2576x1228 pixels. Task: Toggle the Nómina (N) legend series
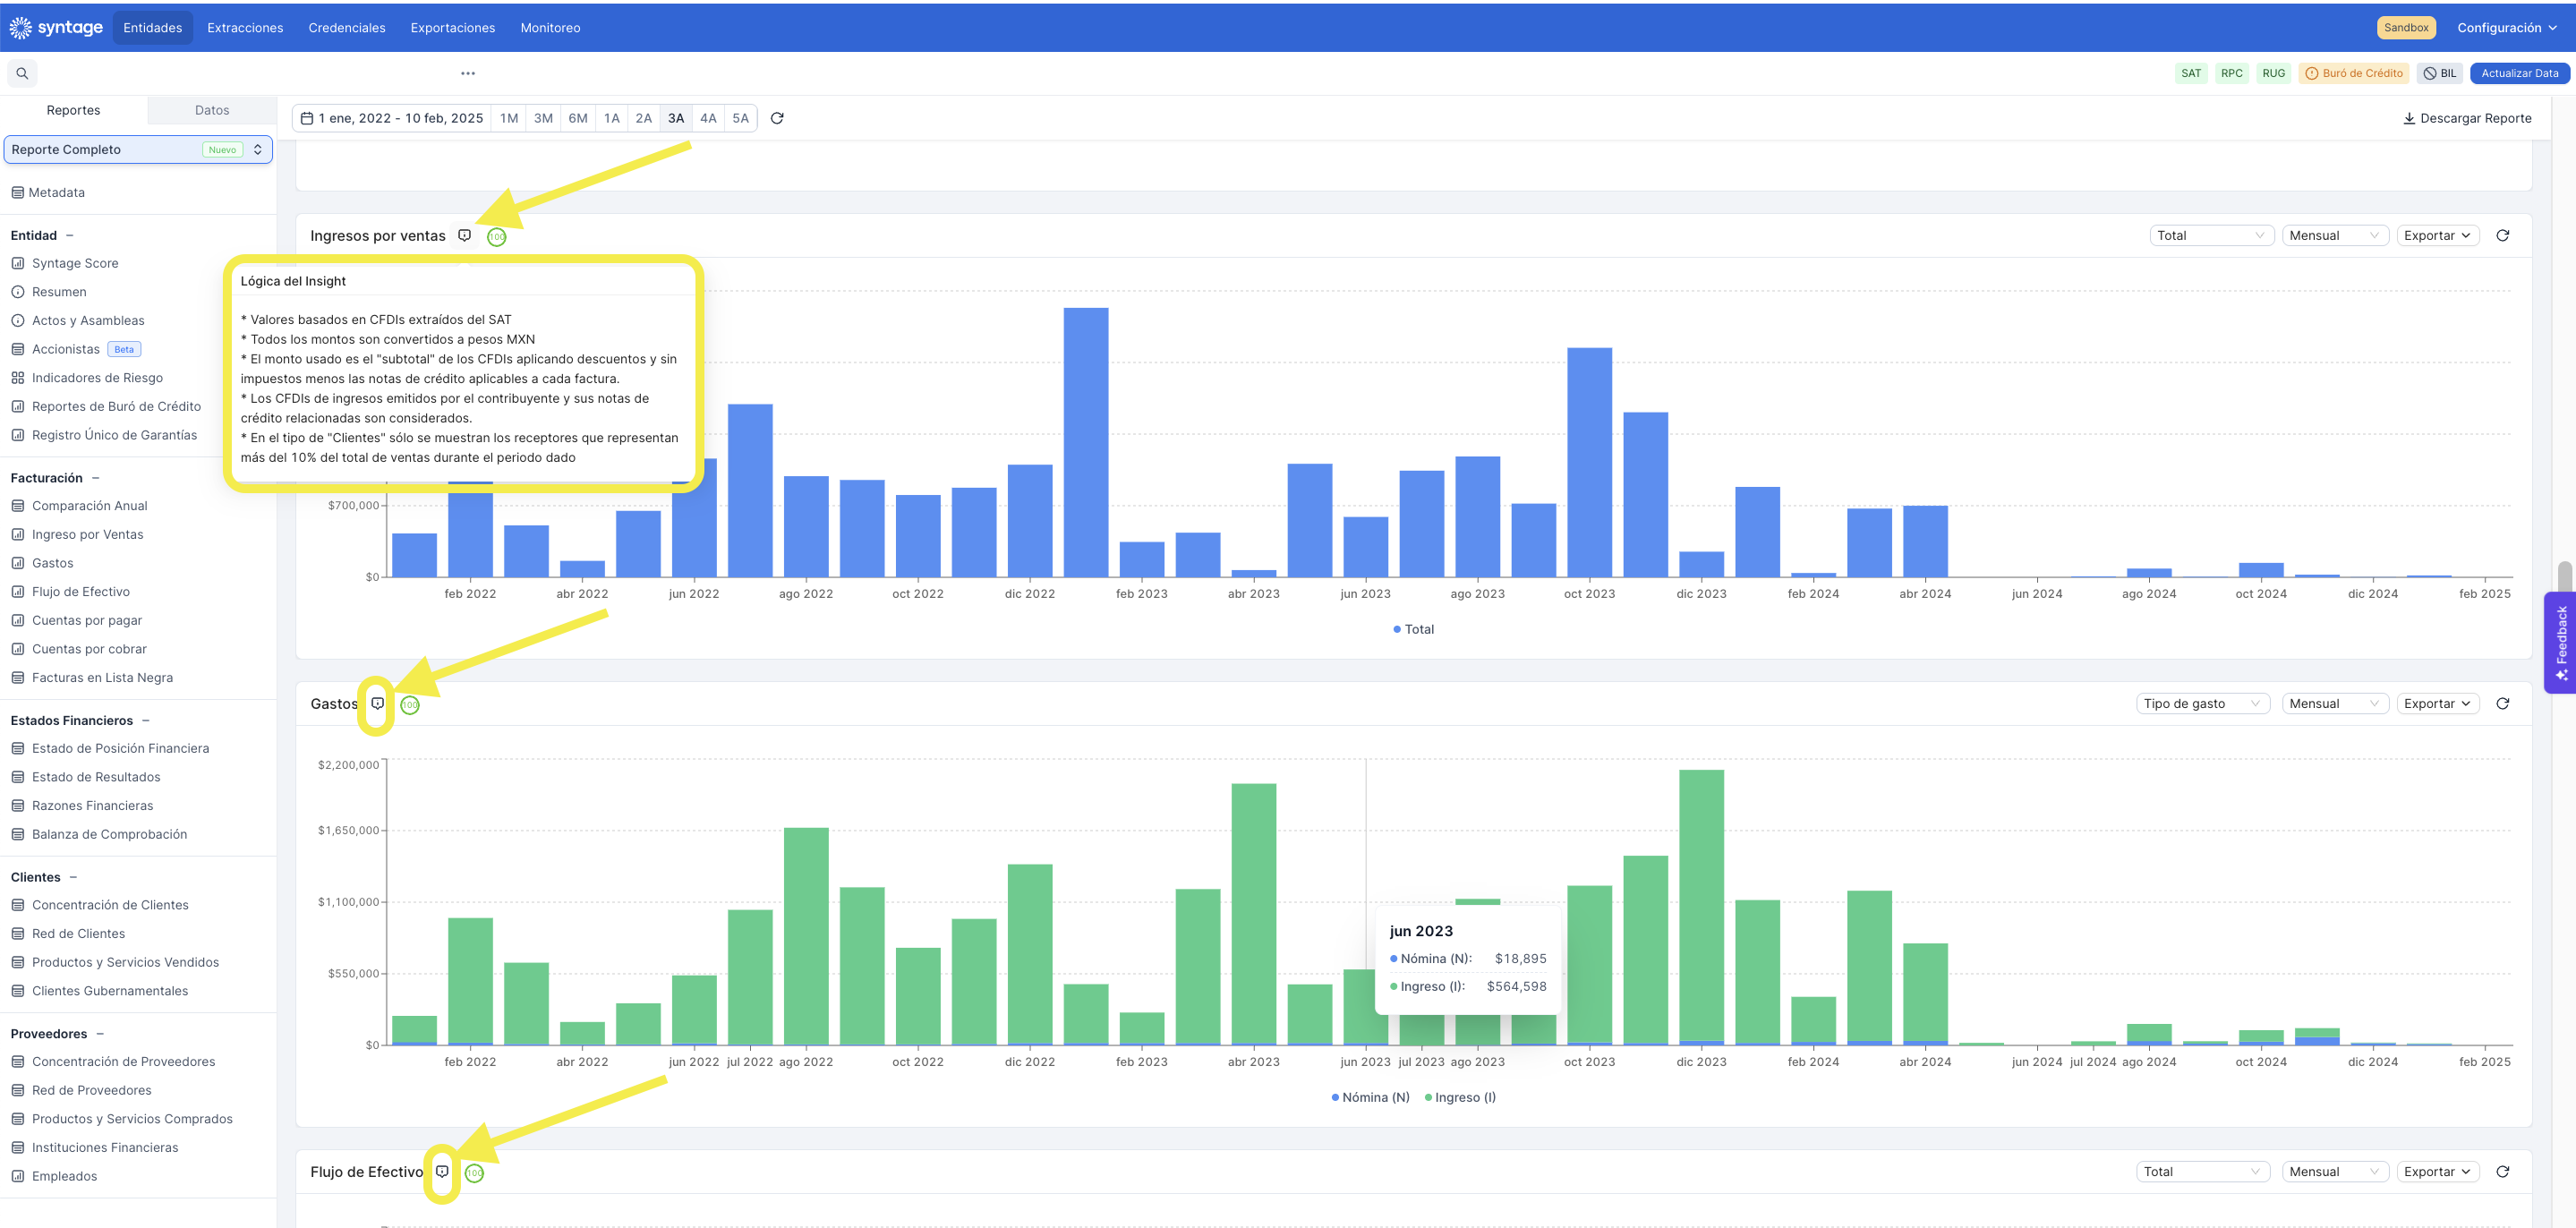[x=1370, y=1097]
